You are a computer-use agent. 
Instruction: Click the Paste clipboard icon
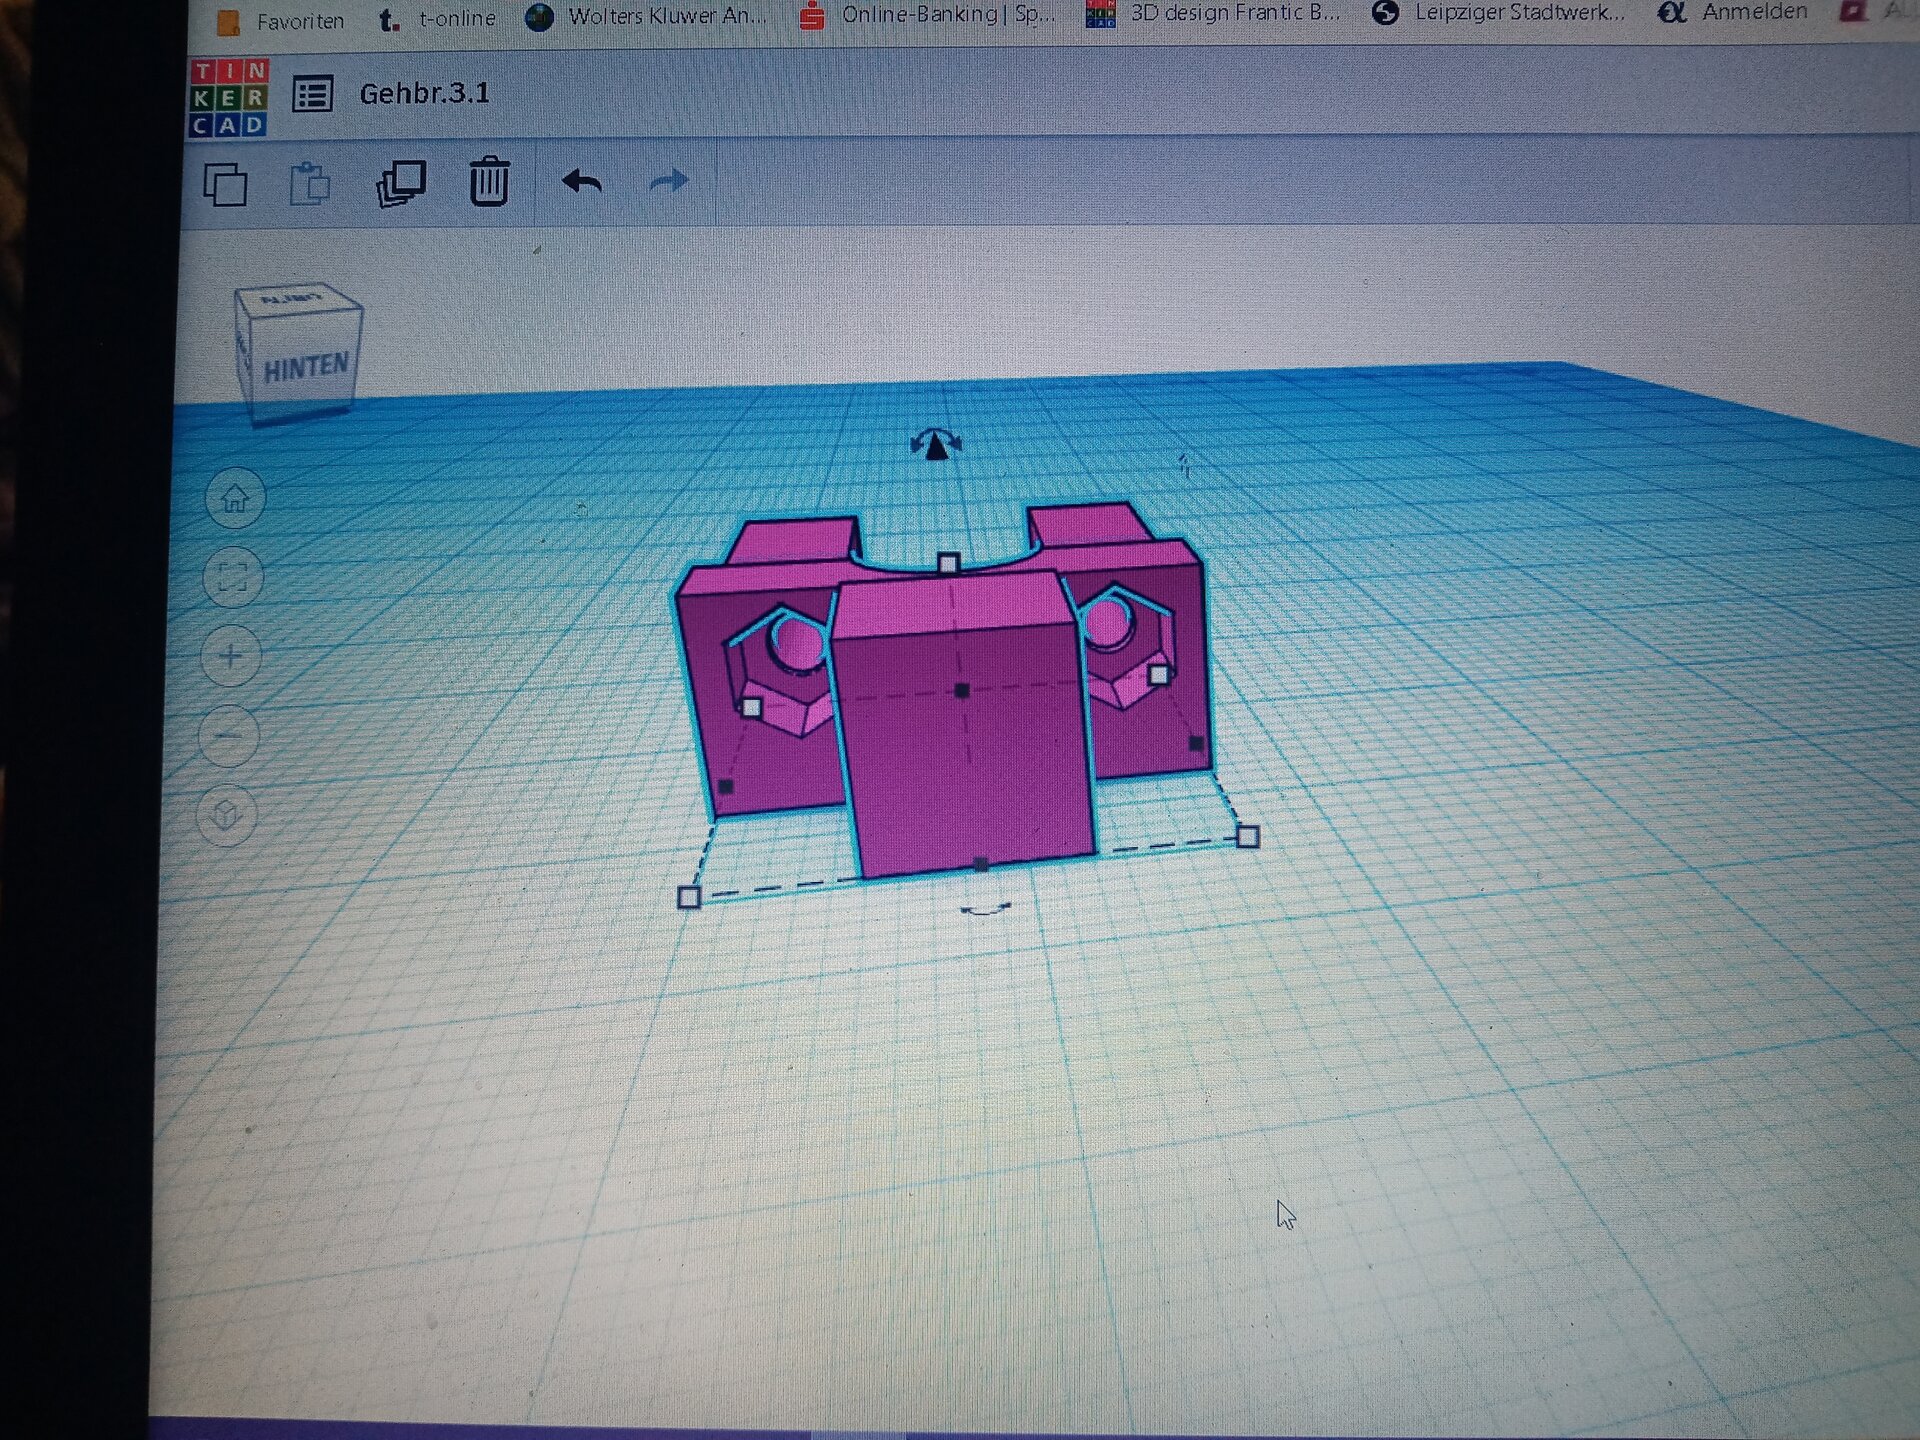tap(310, 185)
